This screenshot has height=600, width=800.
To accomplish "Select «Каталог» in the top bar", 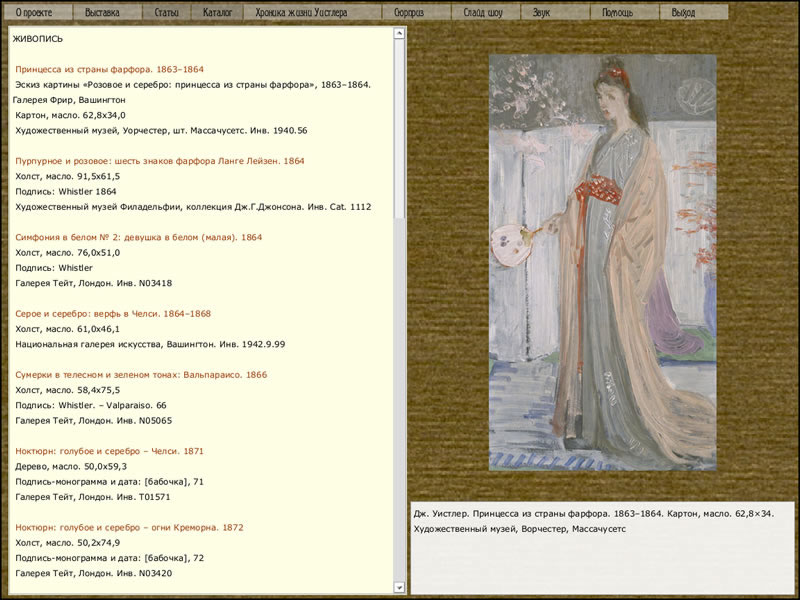I will coord(216,13).
